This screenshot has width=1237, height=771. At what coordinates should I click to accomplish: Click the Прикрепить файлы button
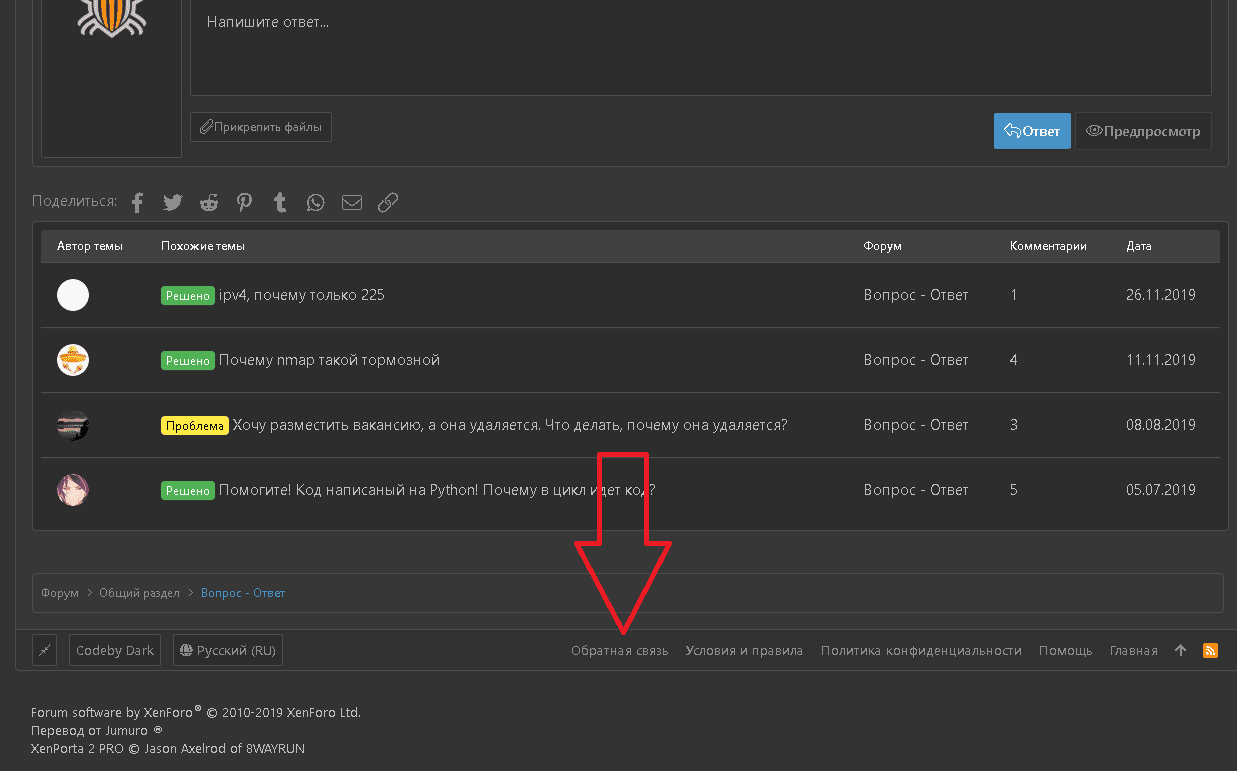(x=261, y=127)
